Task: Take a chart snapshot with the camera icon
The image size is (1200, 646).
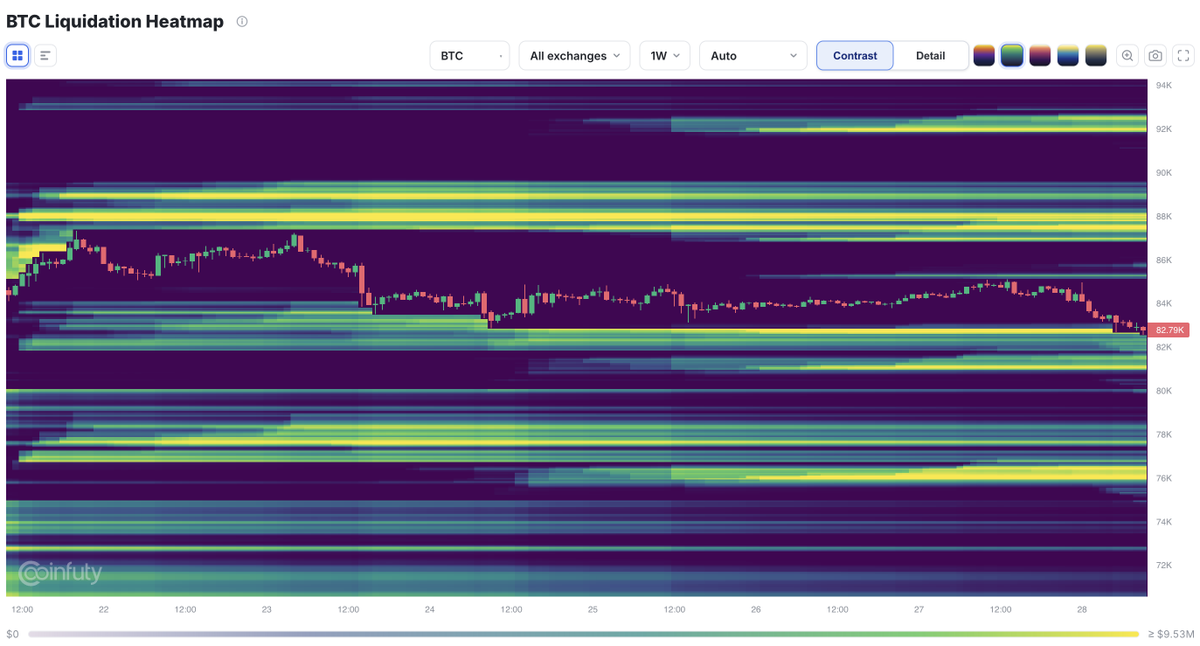Action: click(x=1155, y=56)
